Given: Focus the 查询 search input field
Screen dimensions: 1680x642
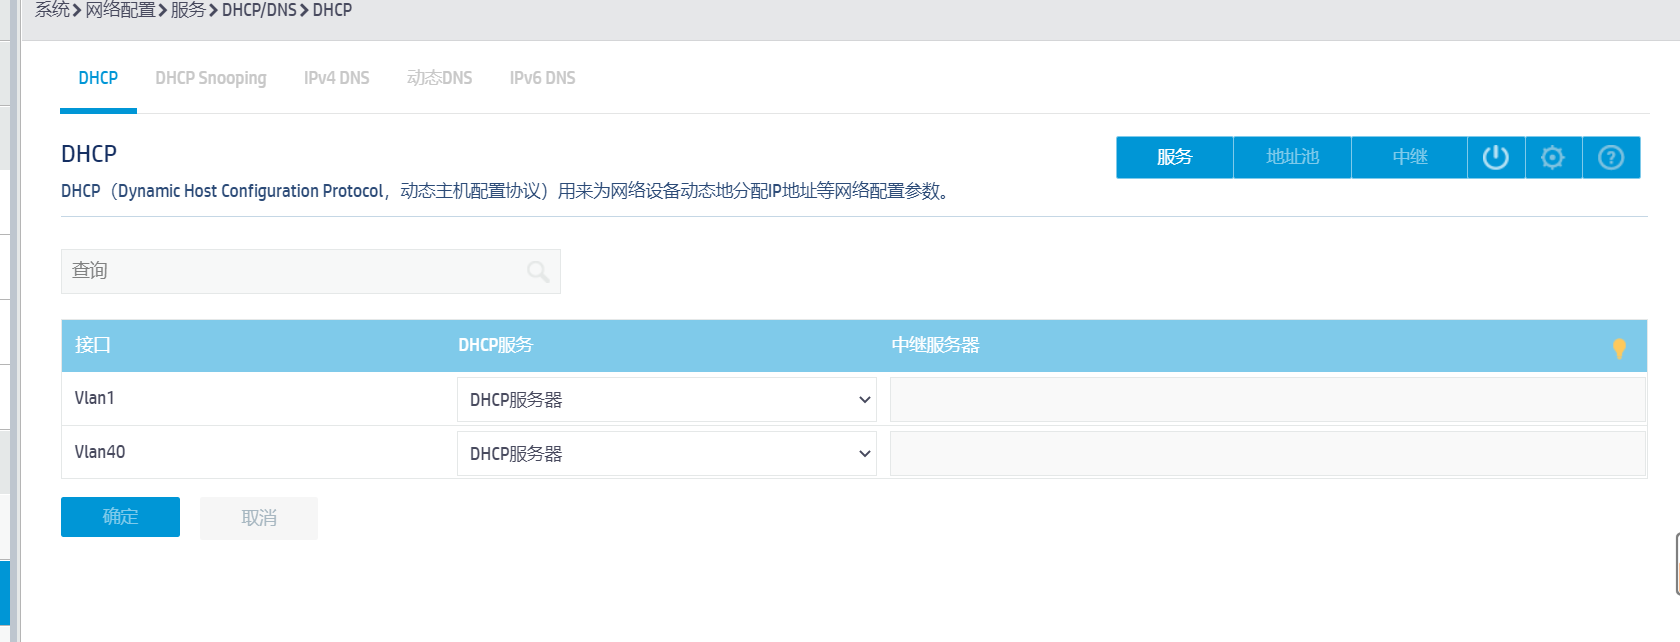Looking at the screenshot, I should (290, 272).
